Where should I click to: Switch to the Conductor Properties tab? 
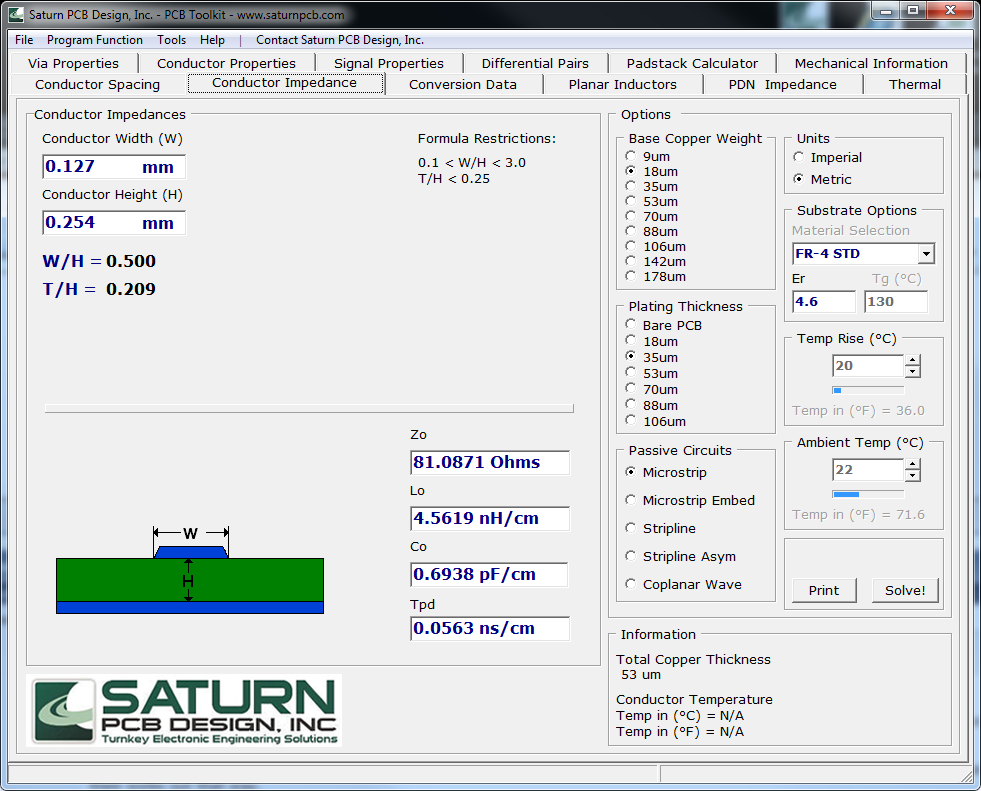pos(226,63)
